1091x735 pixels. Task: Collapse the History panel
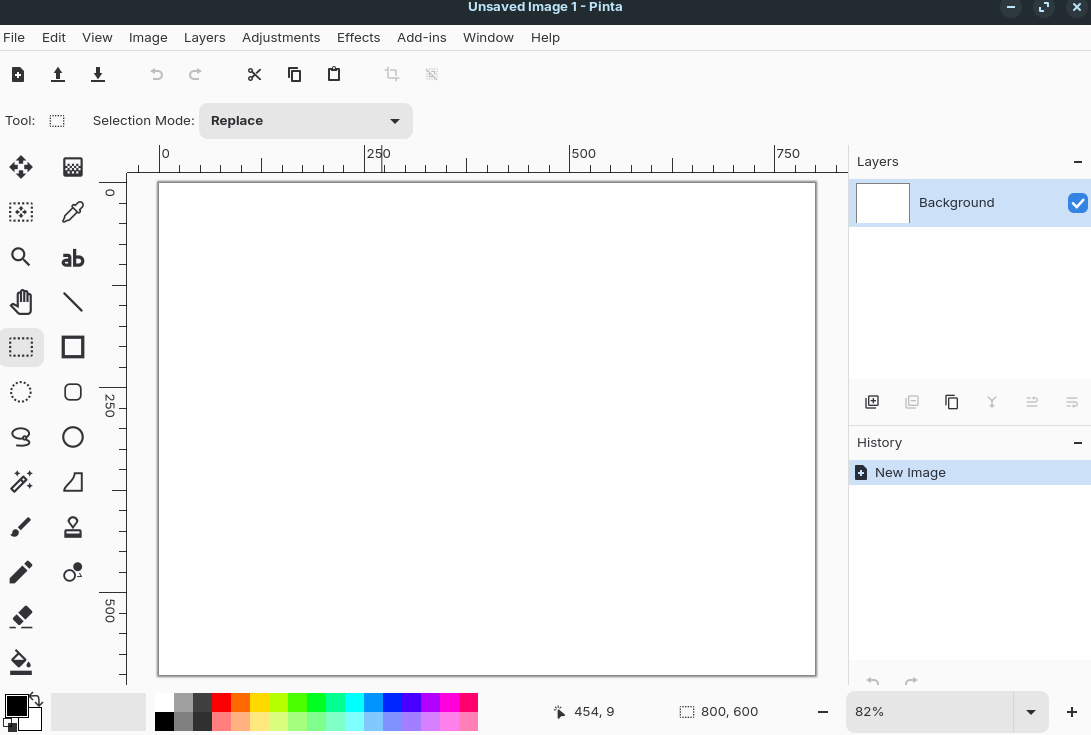click(1077, 443)
